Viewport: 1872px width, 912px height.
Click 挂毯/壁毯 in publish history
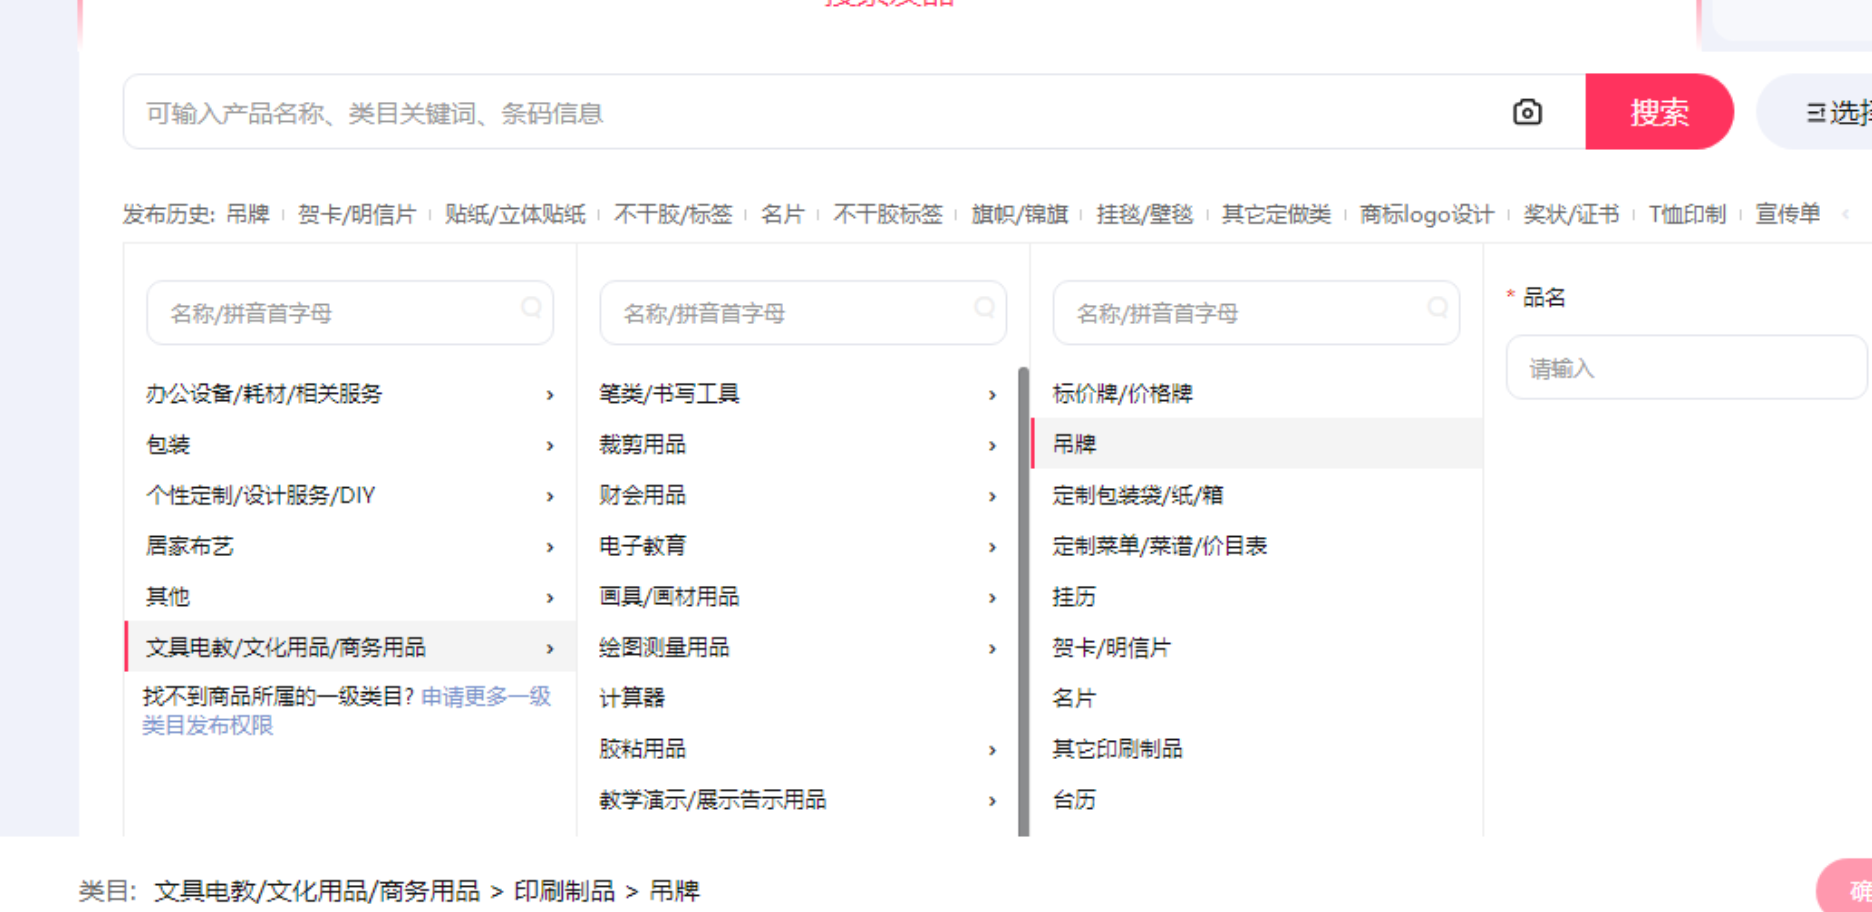tap(1145, 214)
